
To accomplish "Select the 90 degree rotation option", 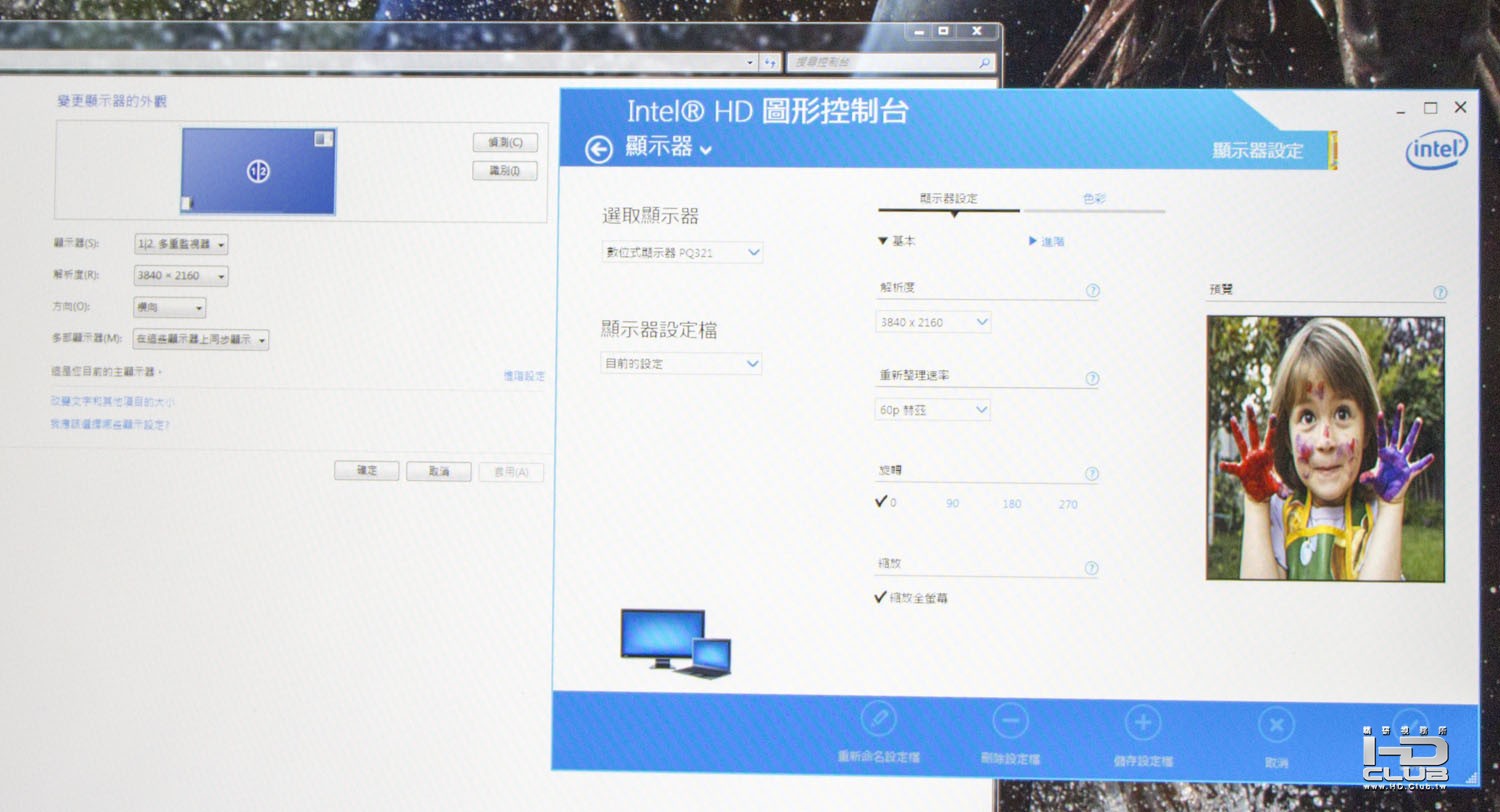I will pyautogui.click(x=952, y=504).
